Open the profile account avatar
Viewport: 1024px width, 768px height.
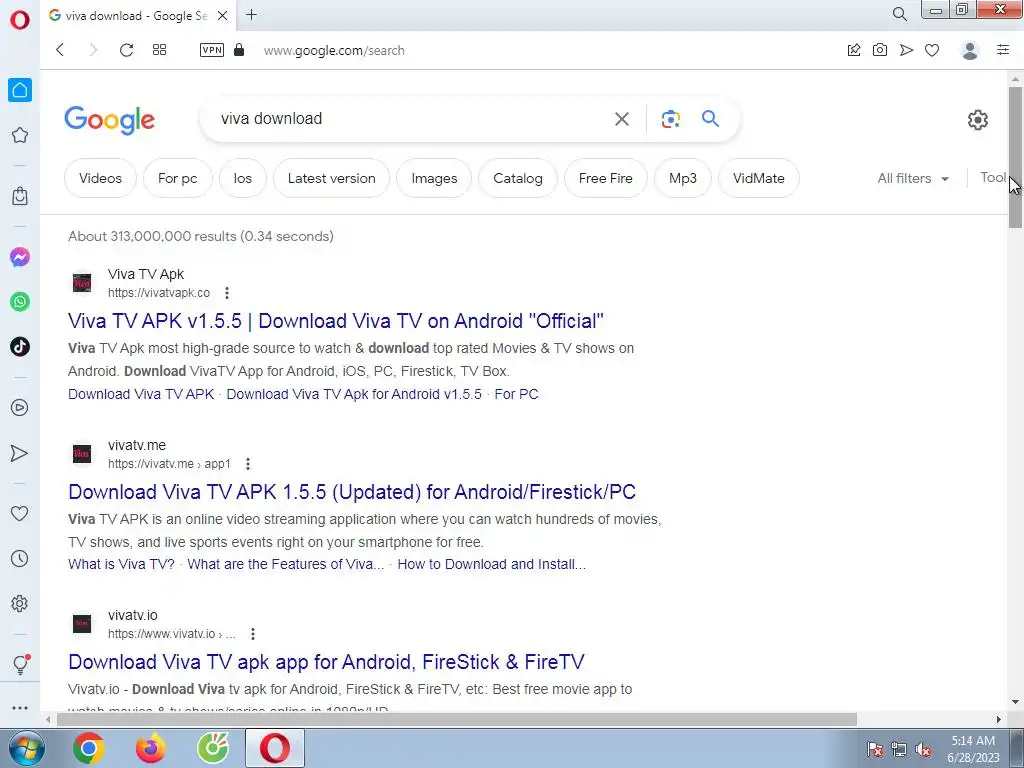click(970, 50)
